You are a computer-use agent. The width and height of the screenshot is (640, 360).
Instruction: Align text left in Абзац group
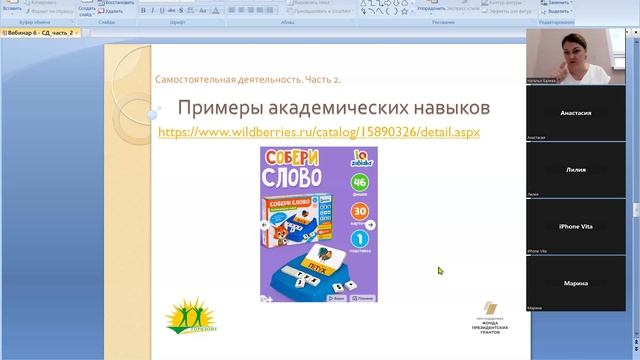[231, 10]
